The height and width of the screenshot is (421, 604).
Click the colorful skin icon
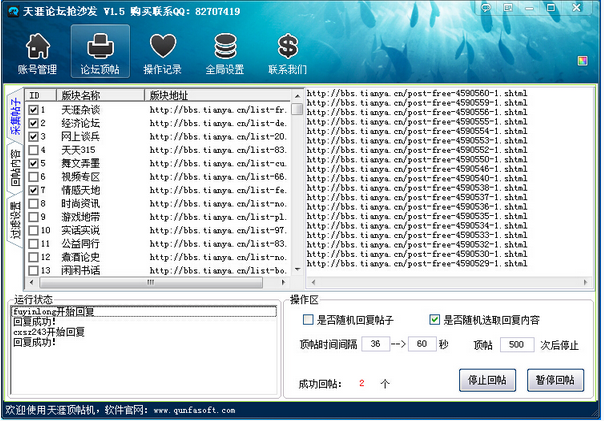coord(582,61)
